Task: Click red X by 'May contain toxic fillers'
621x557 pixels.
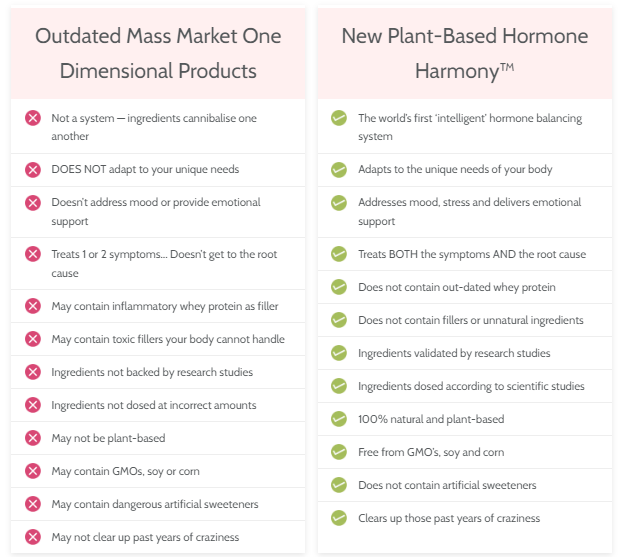Action: click(x=33, y=339)
